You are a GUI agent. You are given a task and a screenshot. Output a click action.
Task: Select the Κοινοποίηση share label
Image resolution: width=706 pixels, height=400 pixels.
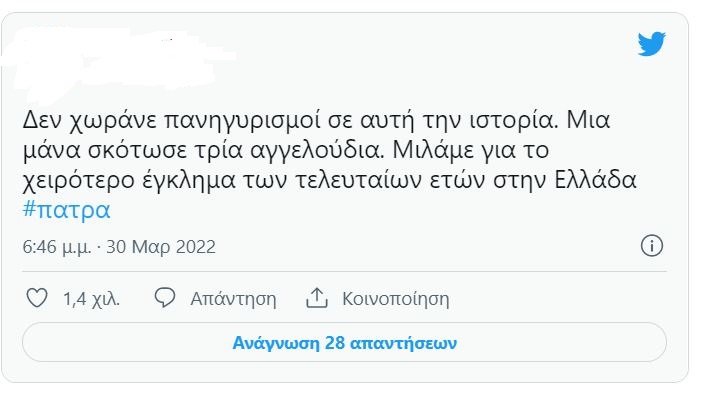point(396,299)
